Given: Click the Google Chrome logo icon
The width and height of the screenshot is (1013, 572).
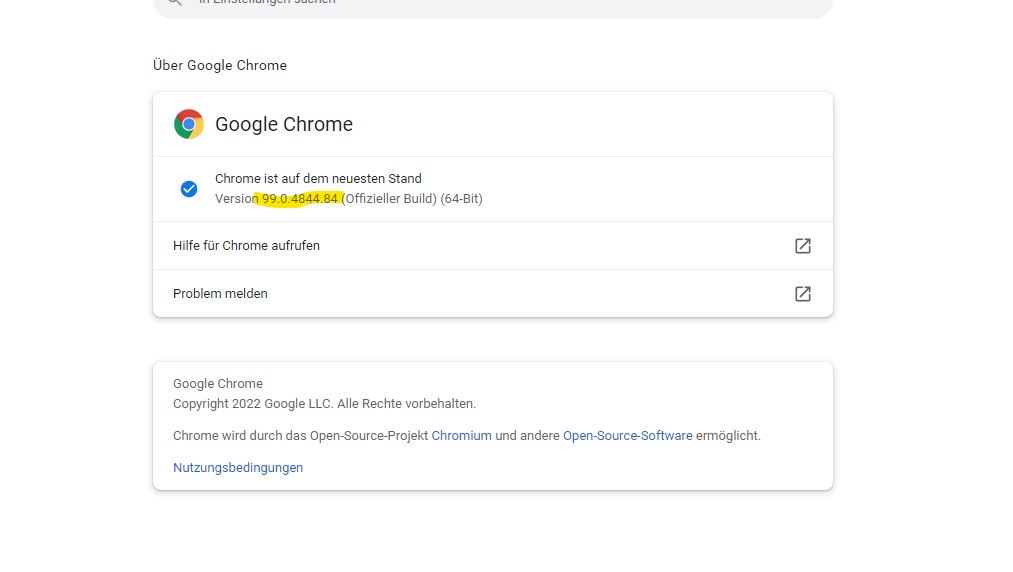Looking at the screenshot, I should pyautogui.click(x=189, y=124).
